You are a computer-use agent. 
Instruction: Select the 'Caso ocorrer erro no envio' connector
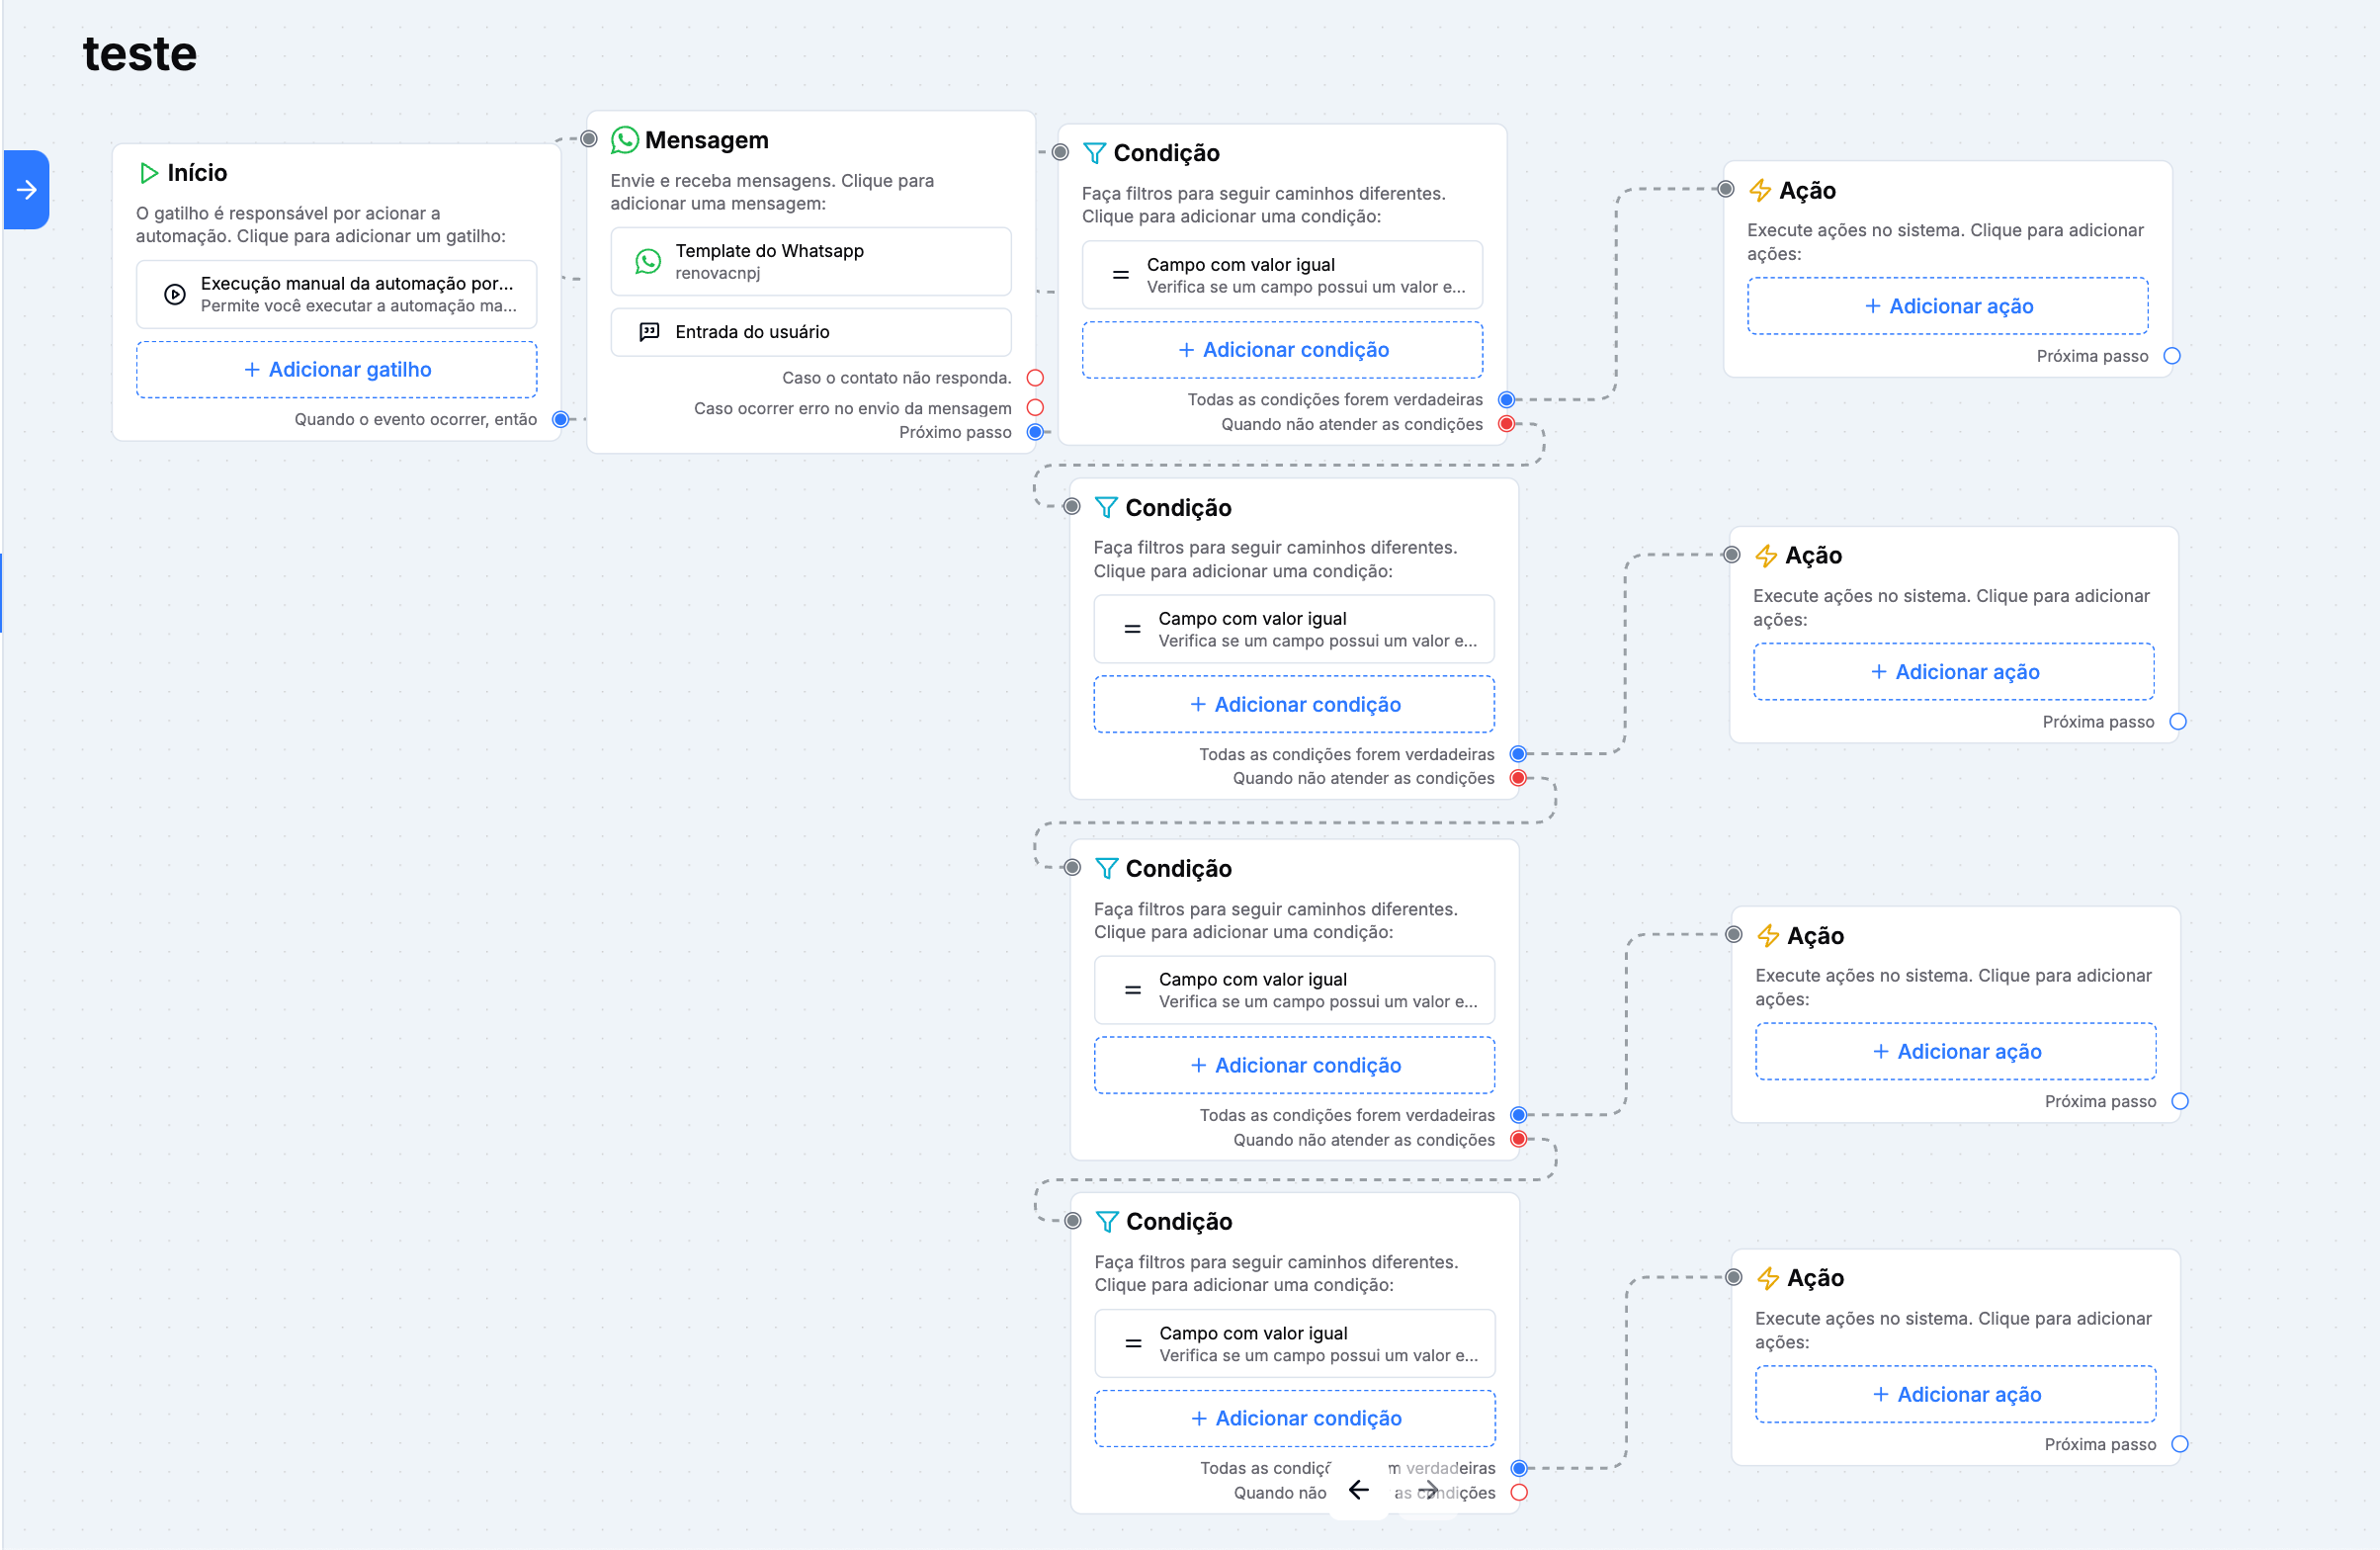(1035, 408)
